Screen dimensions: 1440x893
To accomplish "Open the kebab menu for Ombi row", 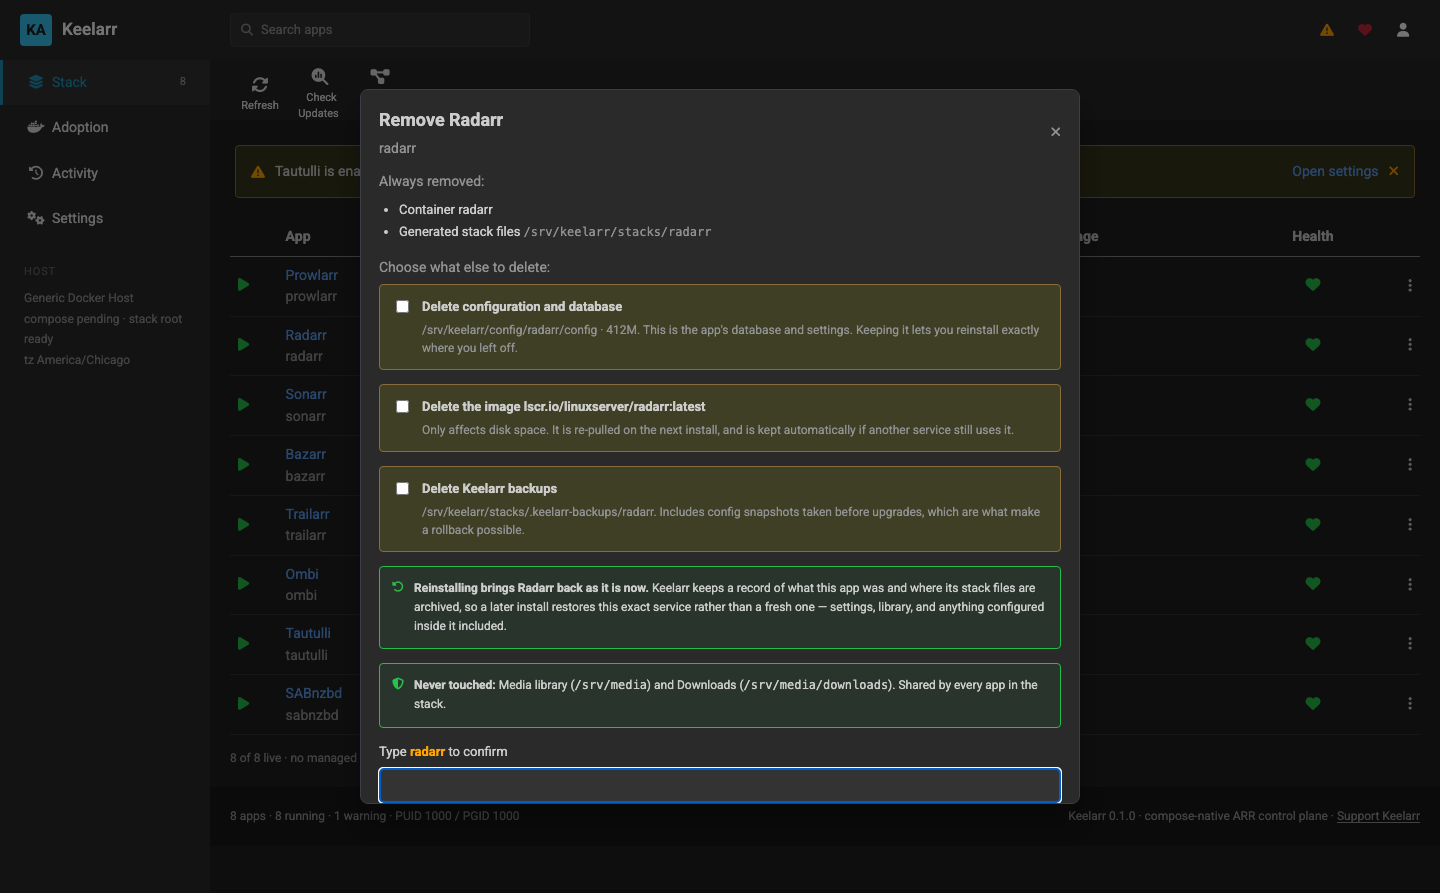I will 1410,584.
